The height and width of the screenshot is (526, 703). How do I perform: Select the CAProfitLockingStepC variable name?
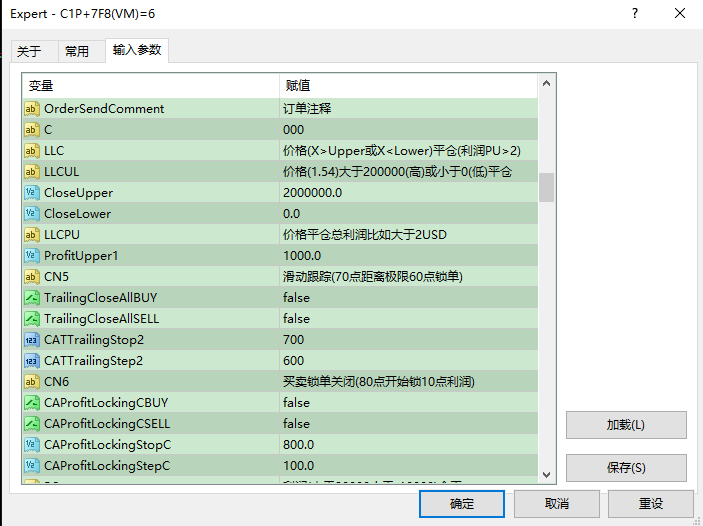click(x=107, y=465)
